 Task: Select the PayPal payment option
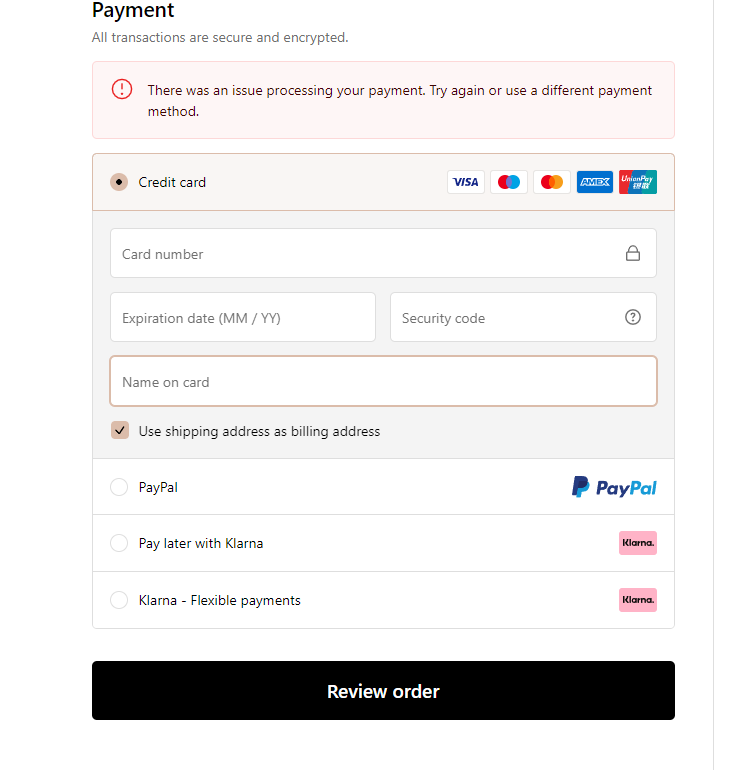(x=119, y=487)
